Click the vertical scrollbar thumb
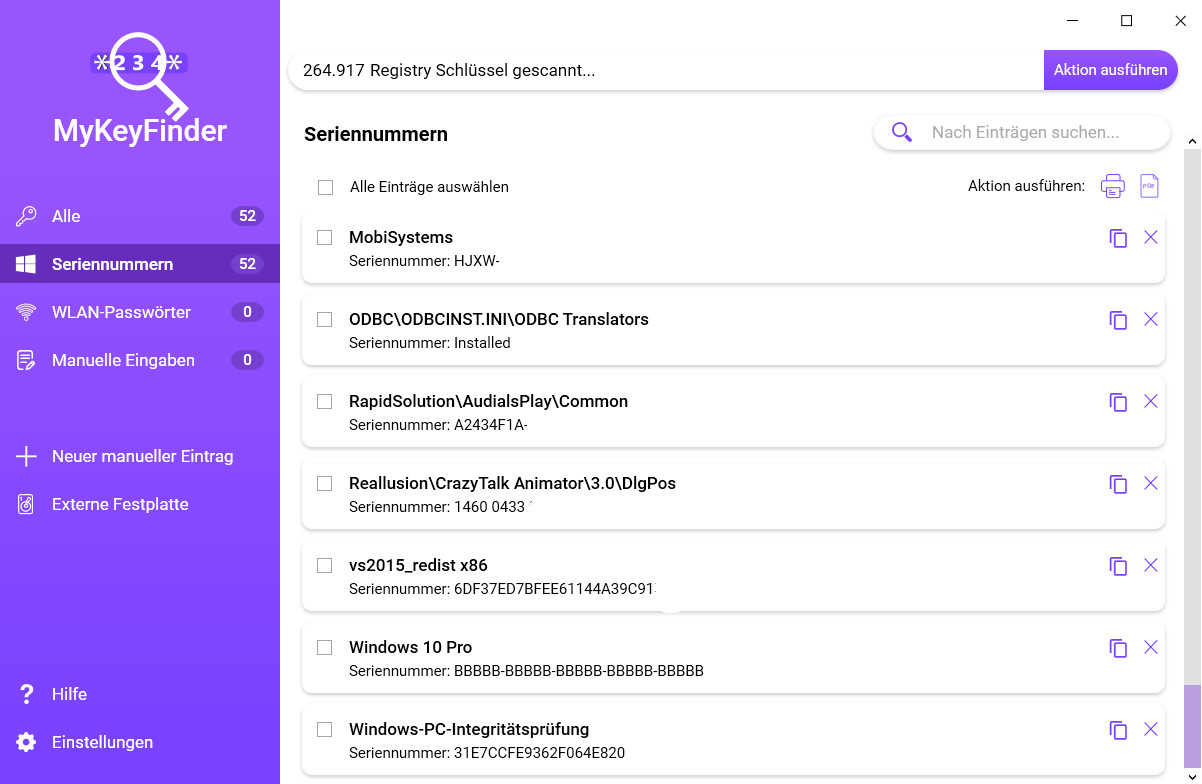The width and height of the screenshot is (1202, 784). pyautogui.click(x=1192, y=727)
